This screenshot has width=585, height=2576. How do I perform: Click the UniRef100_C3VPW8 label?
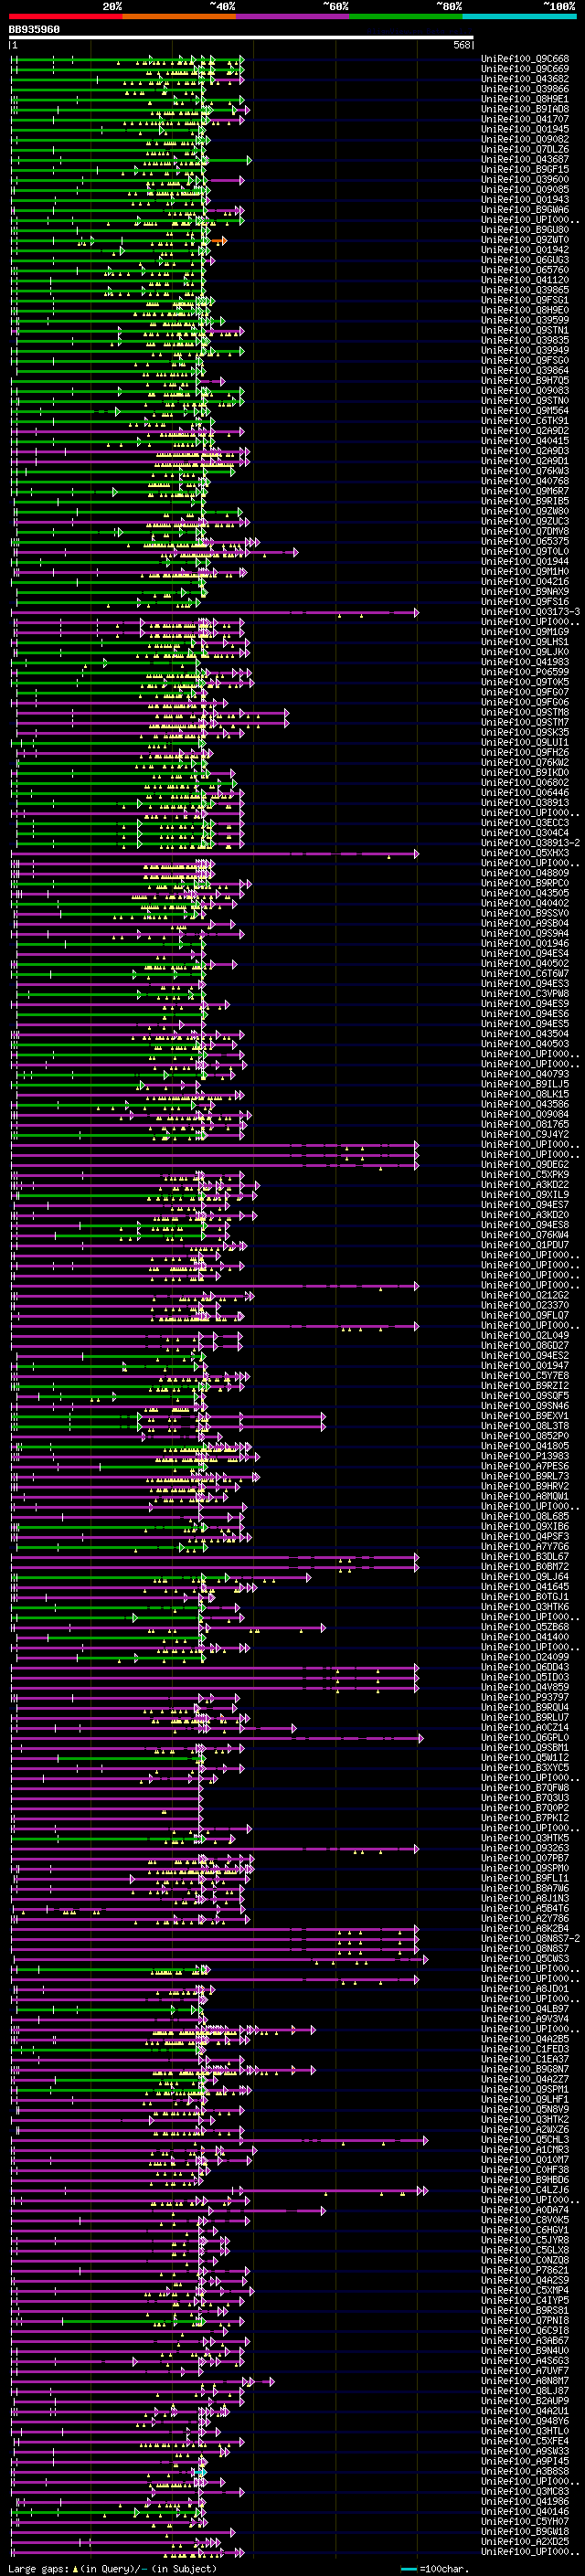tap(525, 994)
